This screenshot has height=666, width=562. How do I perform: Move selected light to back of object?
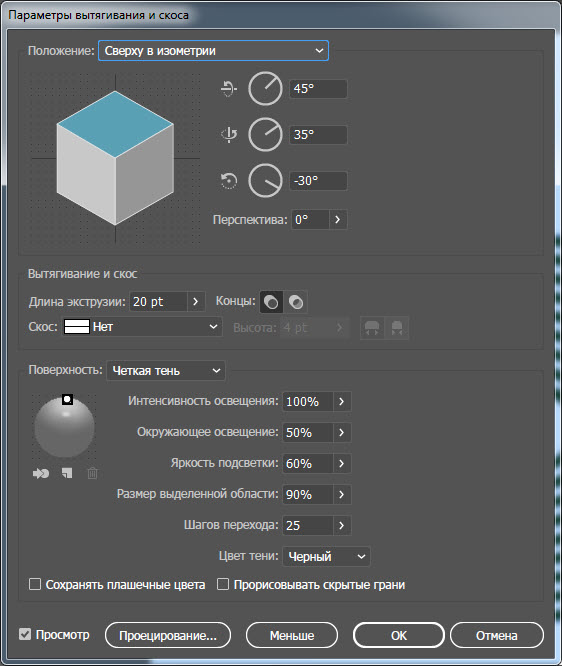pos(41,473)
